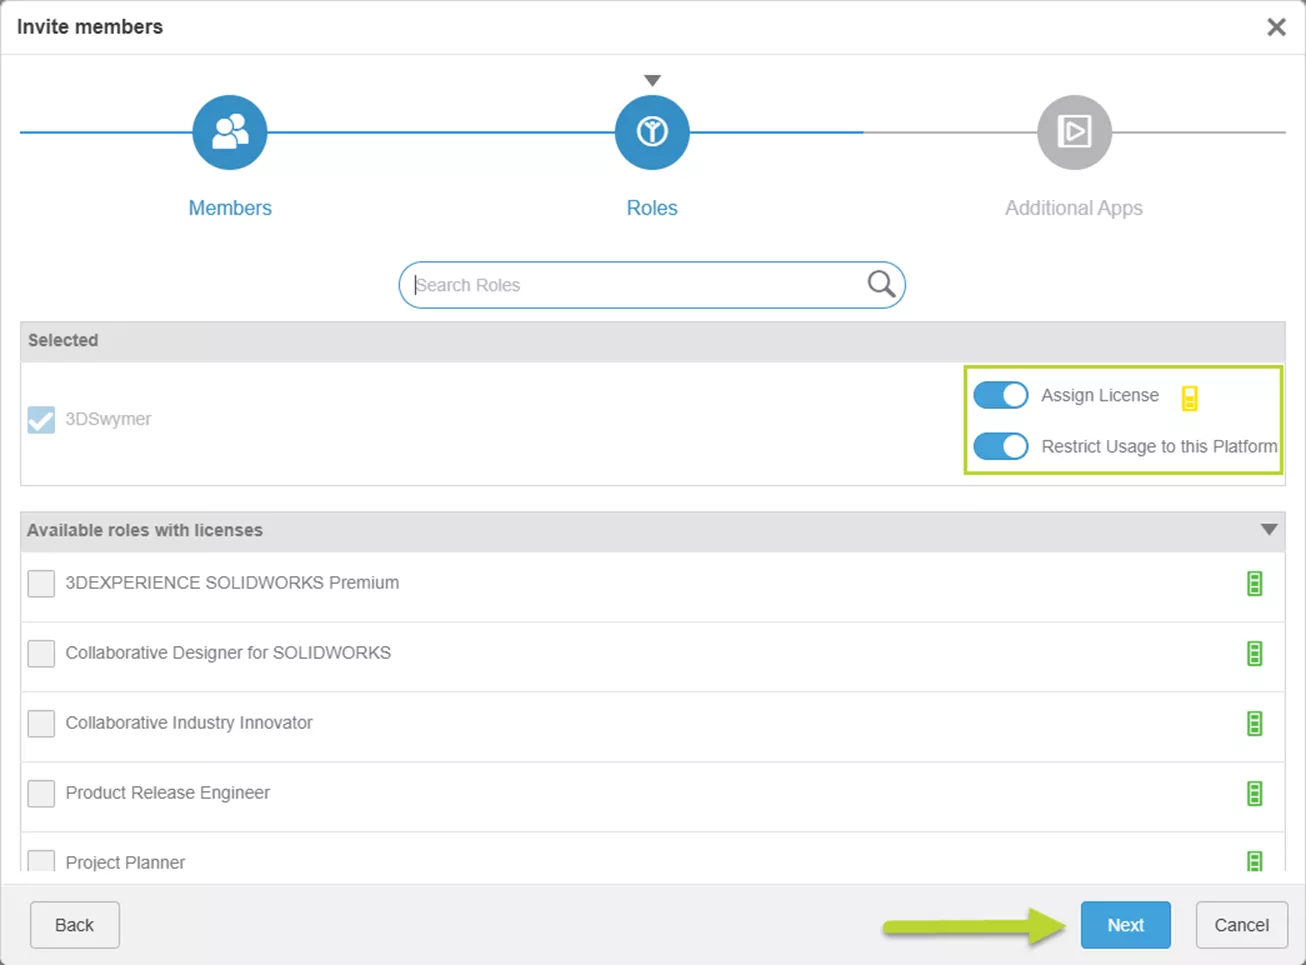Screen dimensions: 1306x965
Task: Select the Product Release Engineer checkbox
Action: click(x=41, y=793)
